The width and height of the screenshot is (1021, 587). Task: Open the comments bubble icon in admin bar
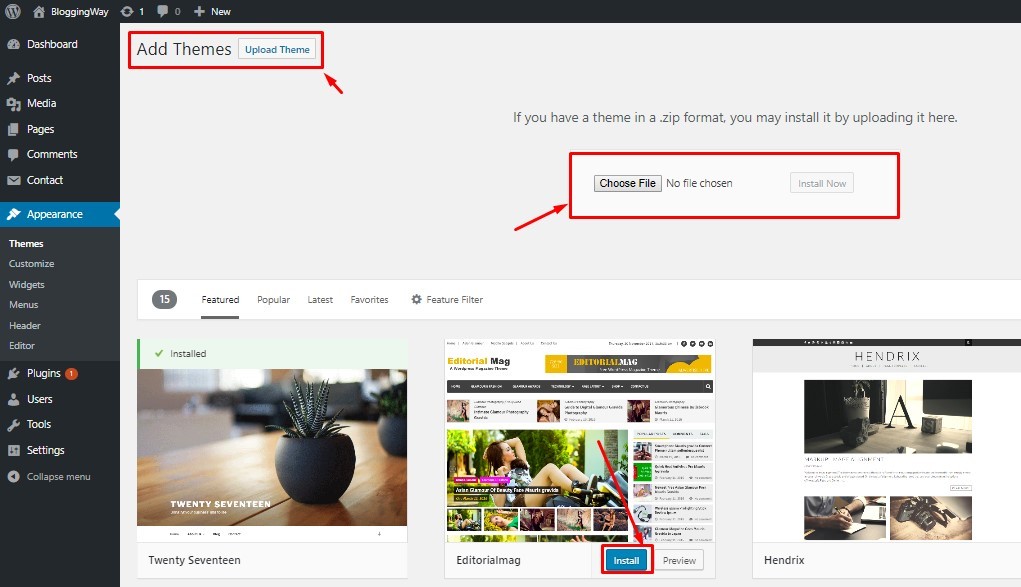[163, 11]
